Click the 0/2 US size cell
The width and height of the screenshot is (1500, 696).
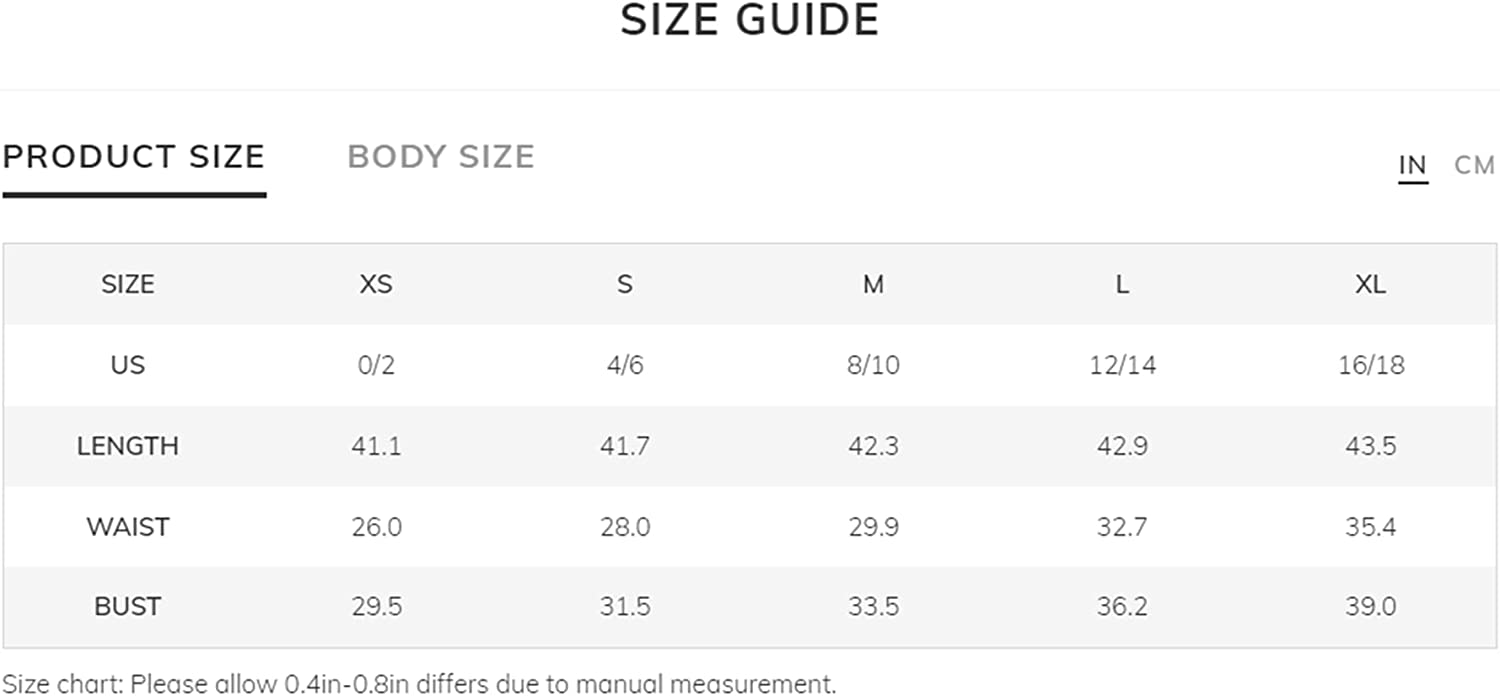pos(376,365)
